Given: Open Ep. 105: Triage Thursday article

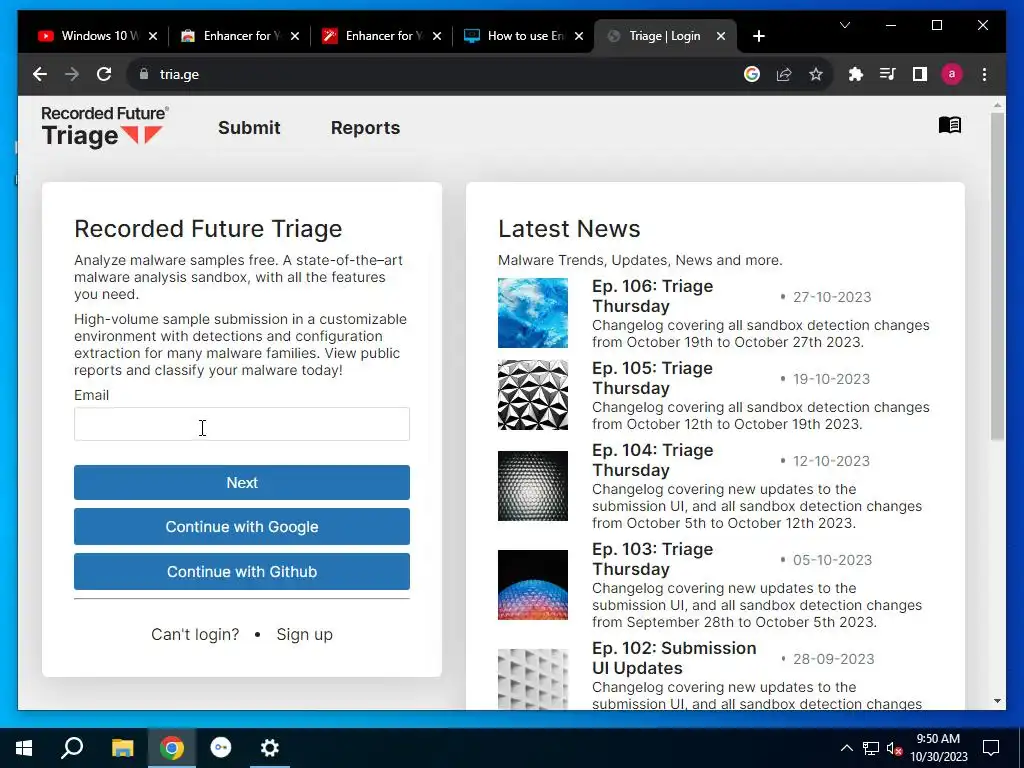Looking at the screenshot, I should coord(652,378).
